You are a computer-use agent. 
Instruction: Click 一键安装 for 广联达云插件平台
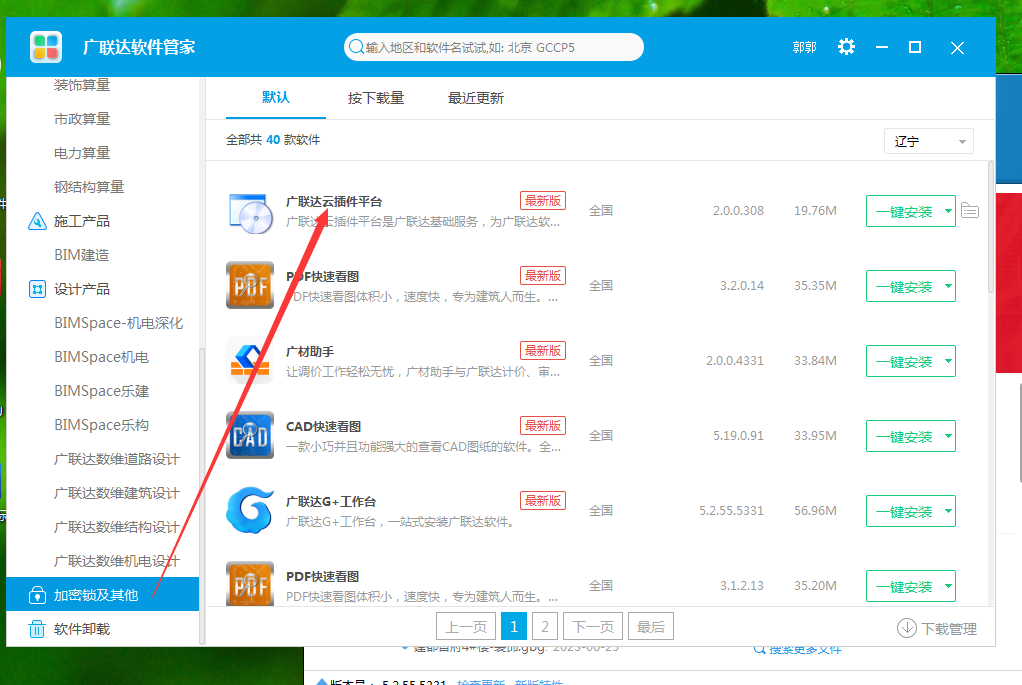[x=903, y=211]
